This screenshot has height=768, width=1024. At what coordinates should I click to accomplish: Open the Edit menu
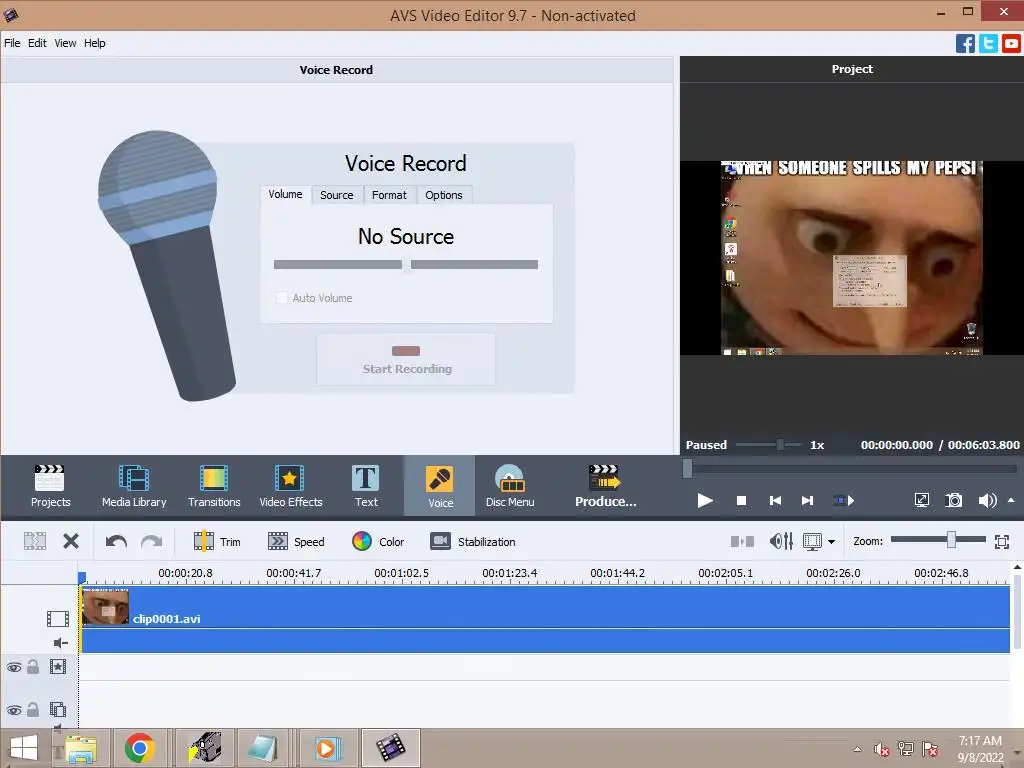37,43
